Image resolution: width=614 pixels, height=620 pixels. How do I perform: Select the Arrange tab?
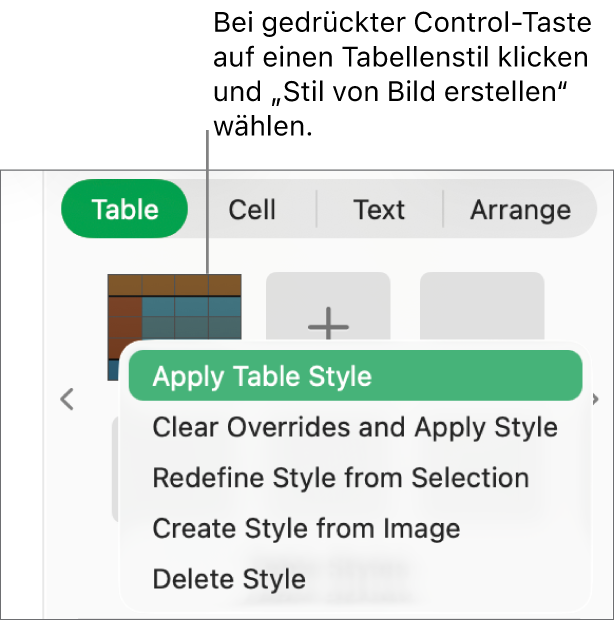tap(520, 209)
